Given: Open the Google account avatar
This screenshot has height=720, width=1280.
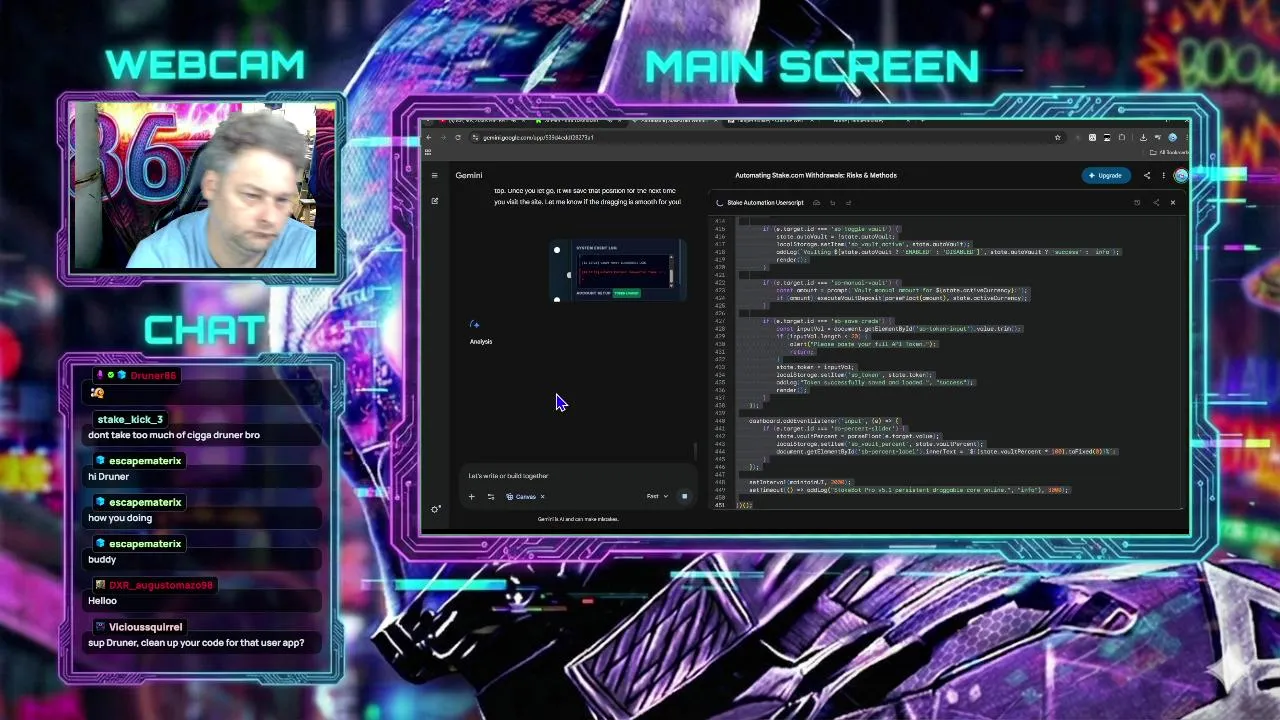Looking at the screenshot, I should coord(1181,175).
